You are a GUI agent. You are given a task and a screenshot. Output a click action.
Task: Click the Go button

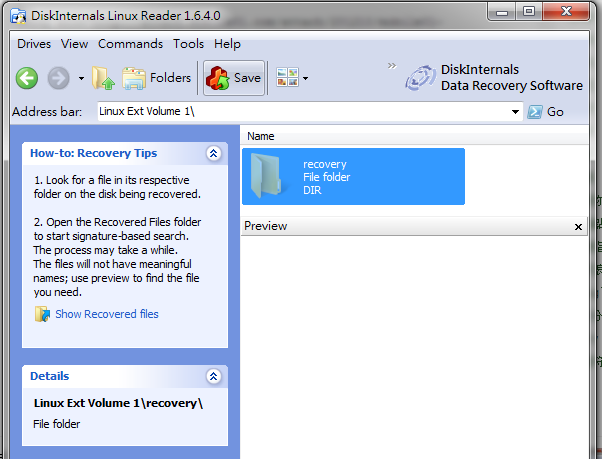tap(545, 112)
